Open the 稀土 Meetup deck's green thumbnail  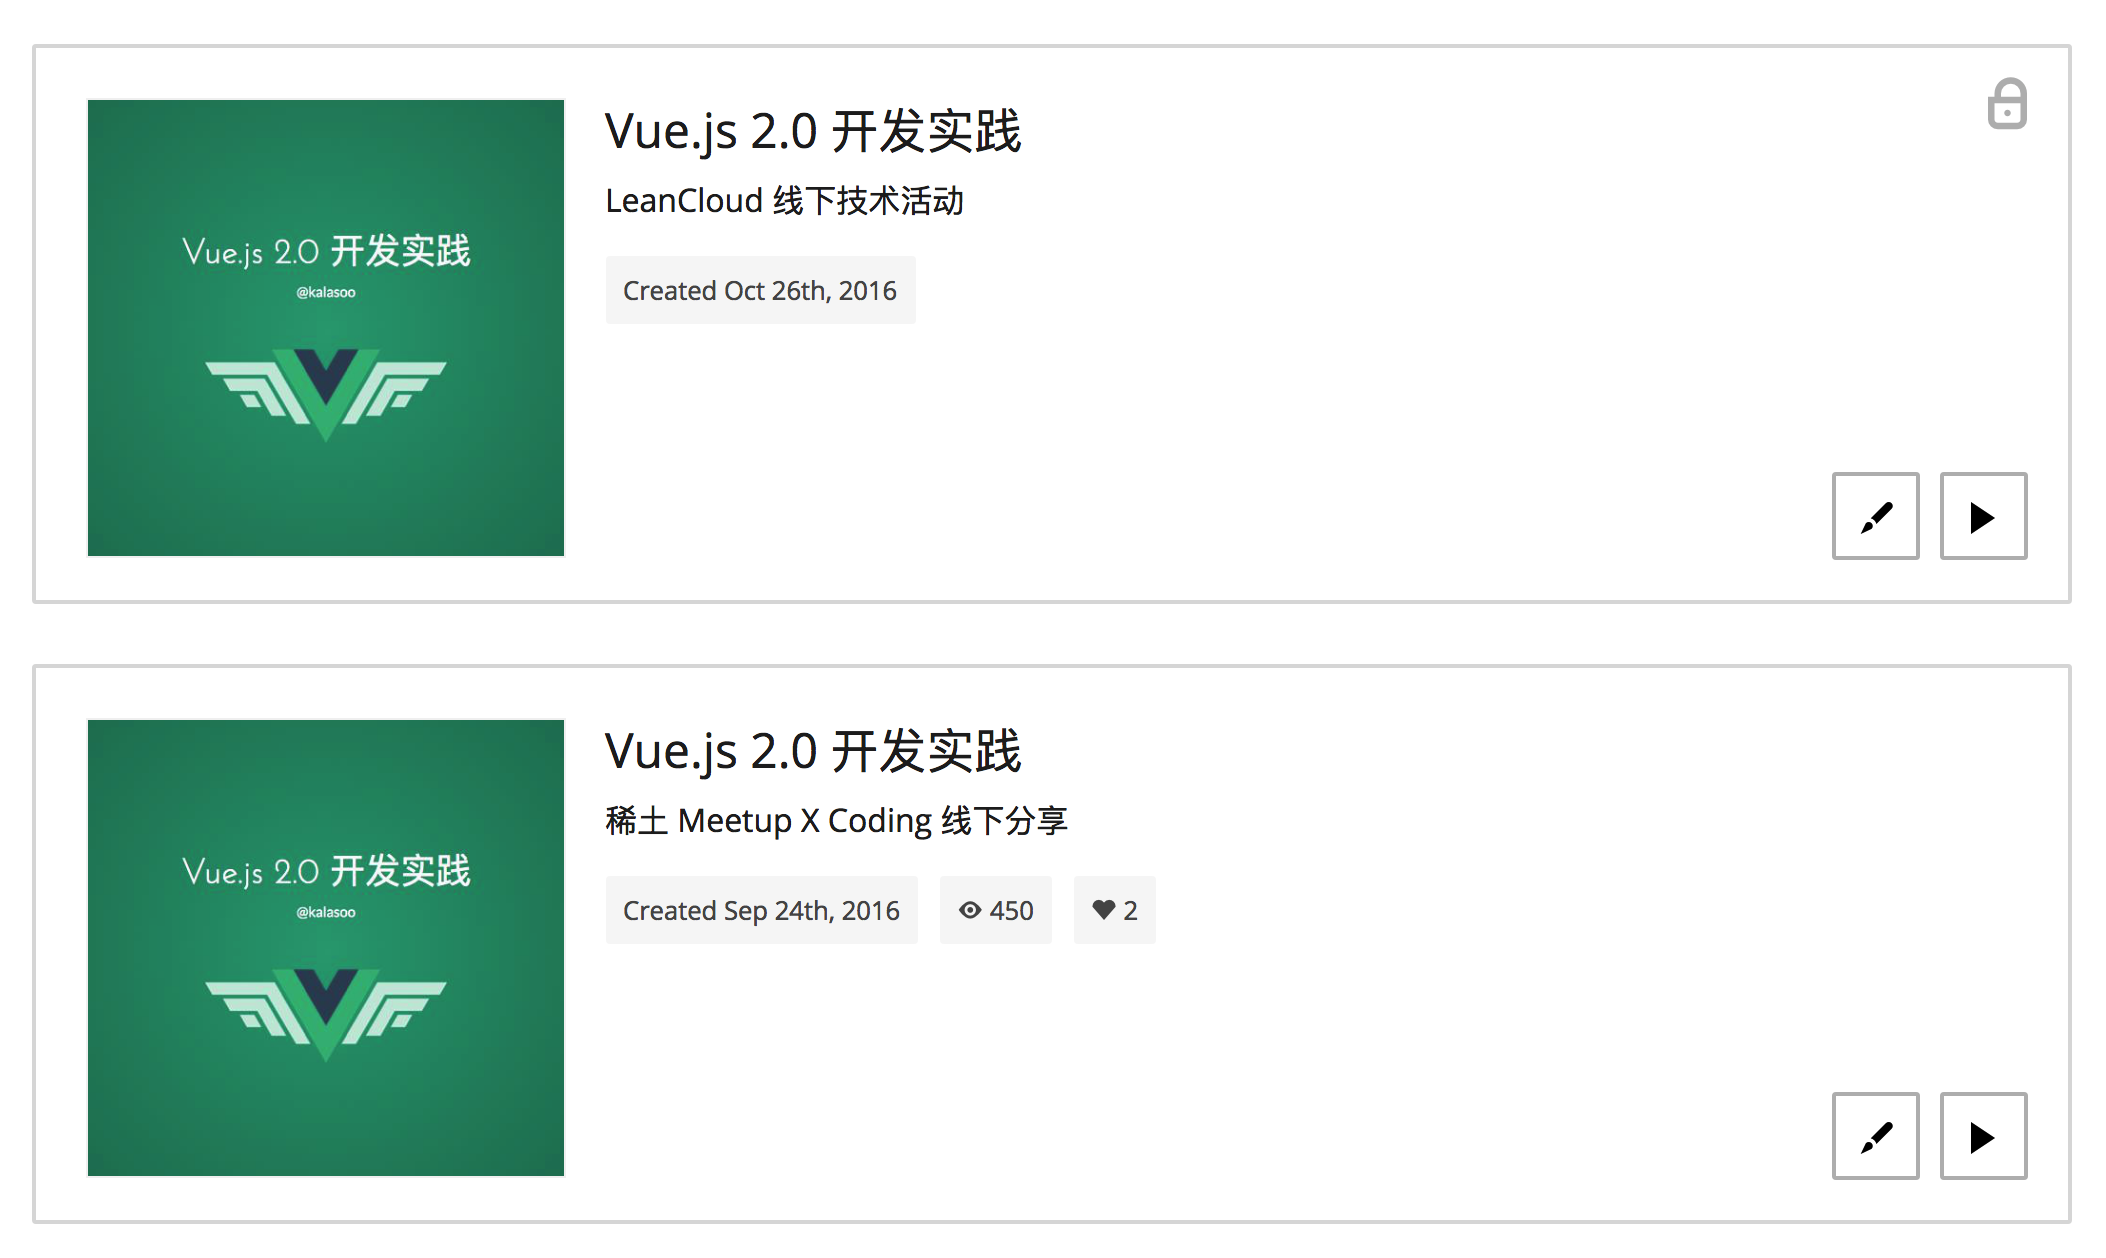coord(326,948)
